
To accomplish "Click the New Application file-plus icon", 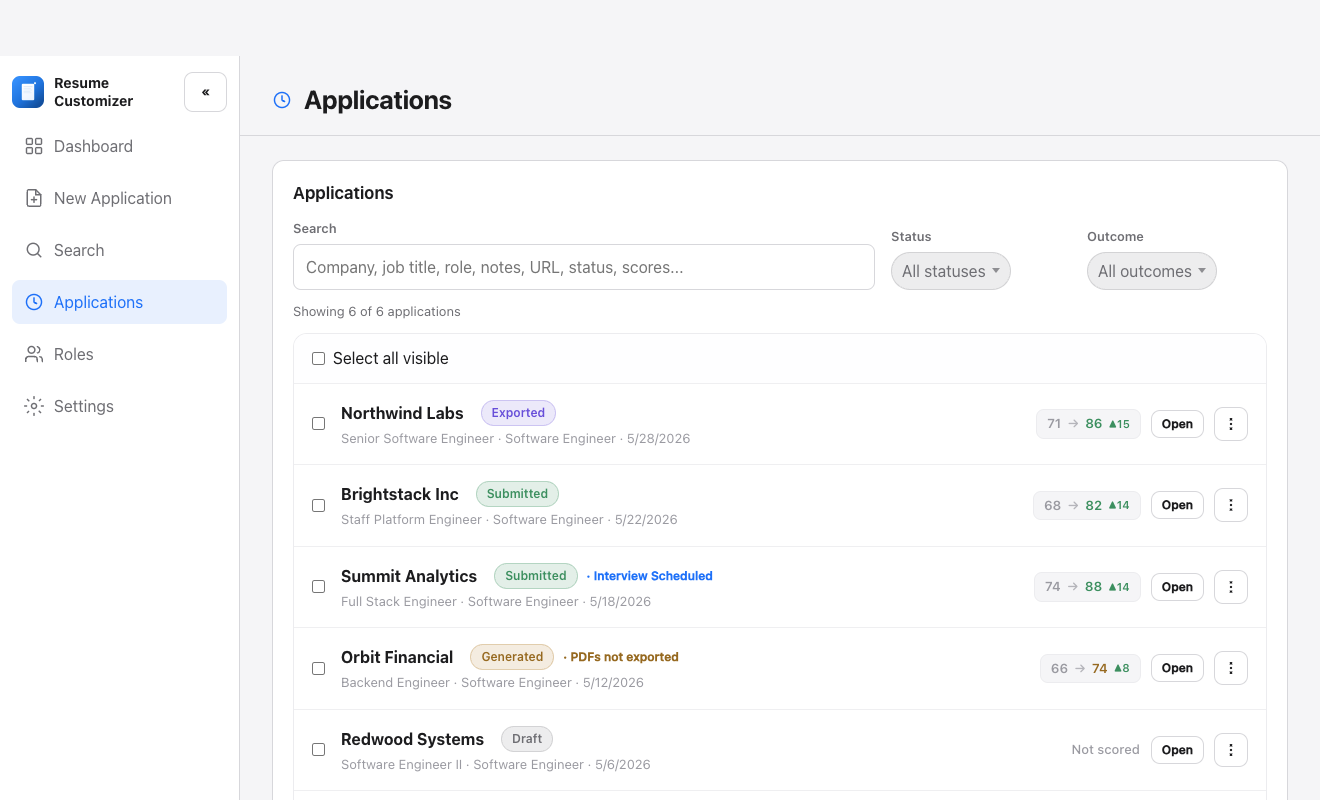I will pos(34,198).
